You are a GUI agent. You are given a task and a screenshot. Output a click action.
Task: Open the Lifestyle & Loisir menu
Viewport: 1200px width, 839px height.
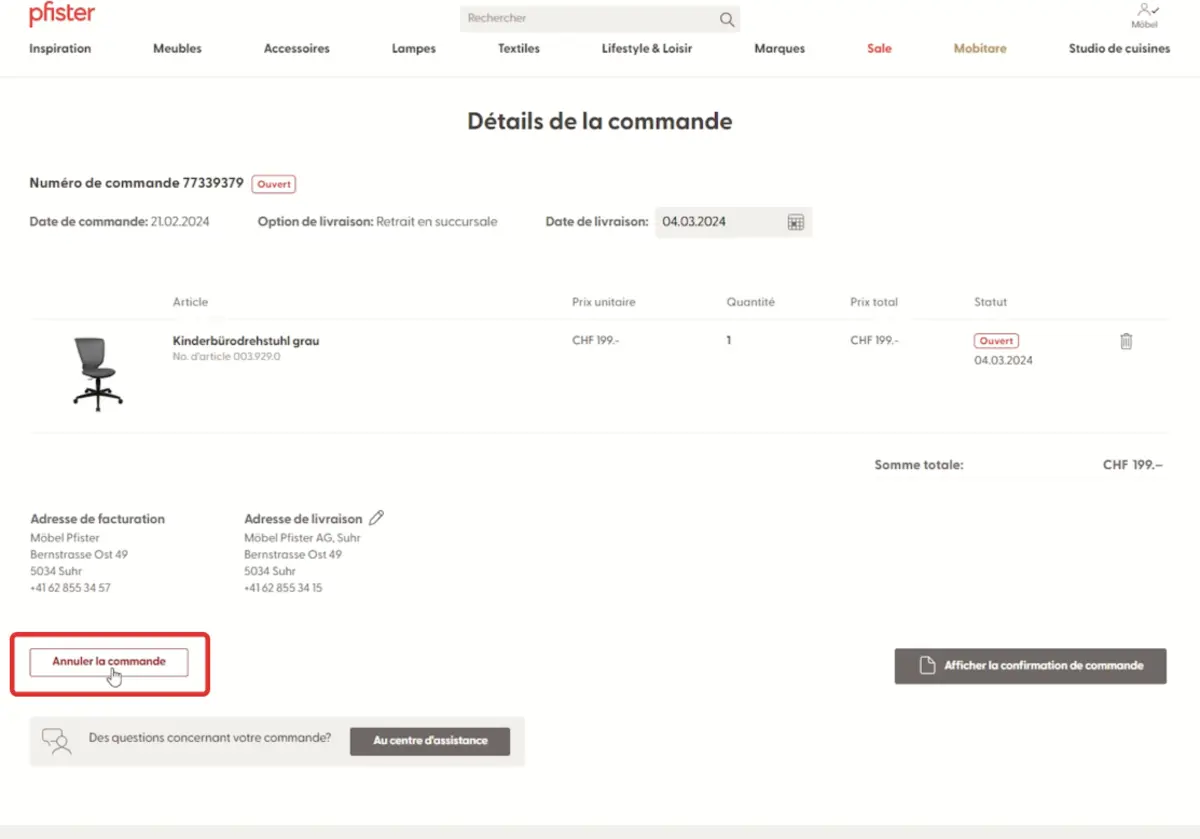(x=646, y=48)
